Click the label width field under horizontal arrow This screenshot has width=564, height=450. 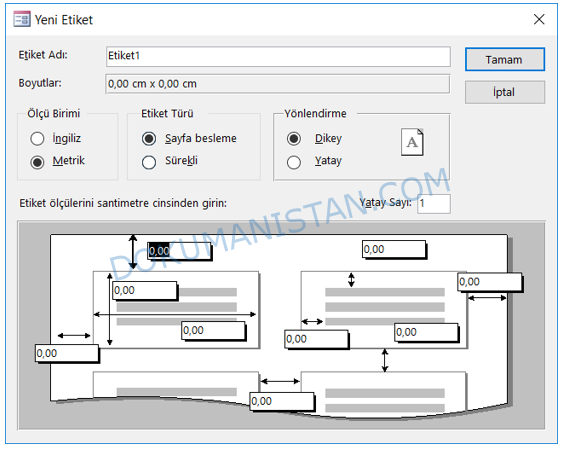click(x=213, y=330)
